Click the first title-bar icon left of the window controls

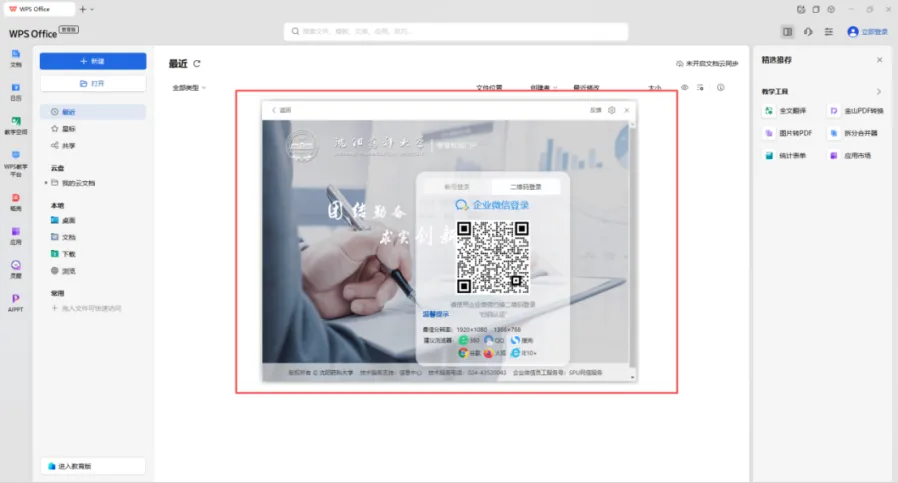pos(801,9)
